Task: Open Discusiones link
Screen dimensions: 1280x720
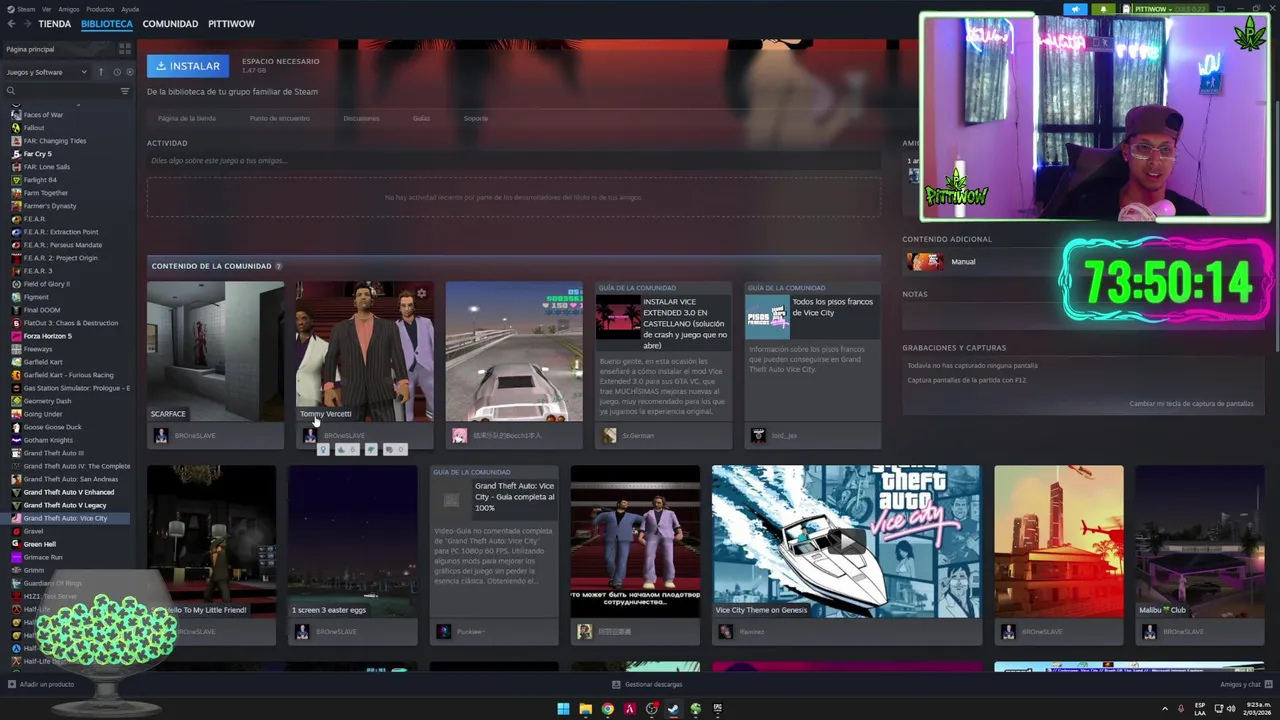Action: (x=361, y=118)
